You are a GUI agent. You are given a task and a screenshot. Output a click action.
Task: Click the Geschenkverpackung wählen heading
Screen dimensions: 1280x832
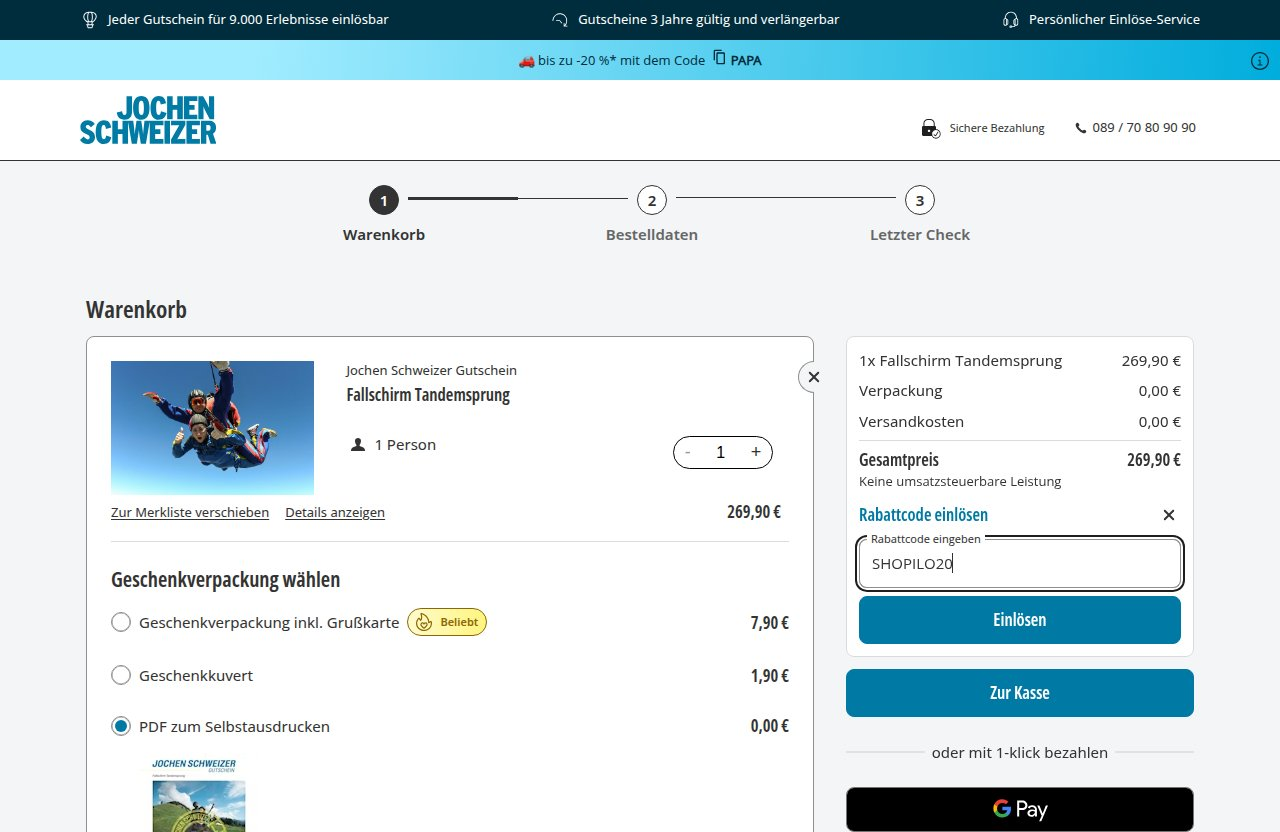tap(225, 580)
